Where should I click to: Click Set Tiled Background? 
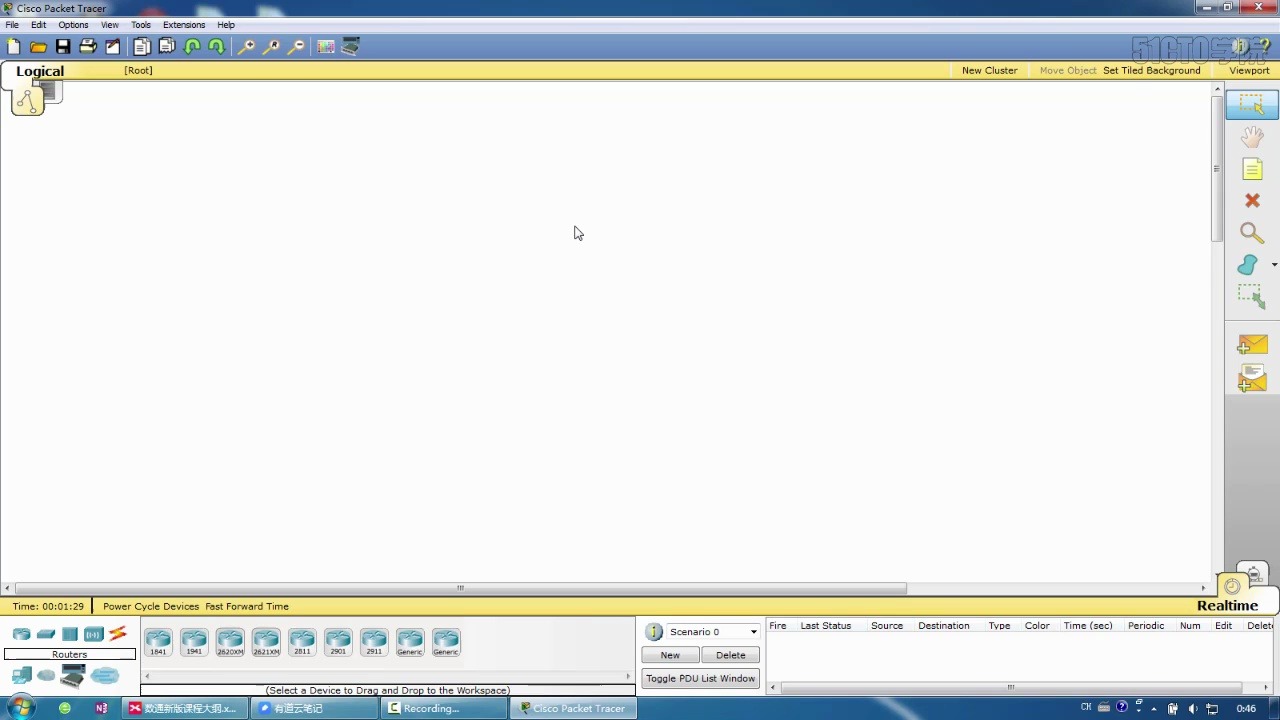[x=1152, y=70]
